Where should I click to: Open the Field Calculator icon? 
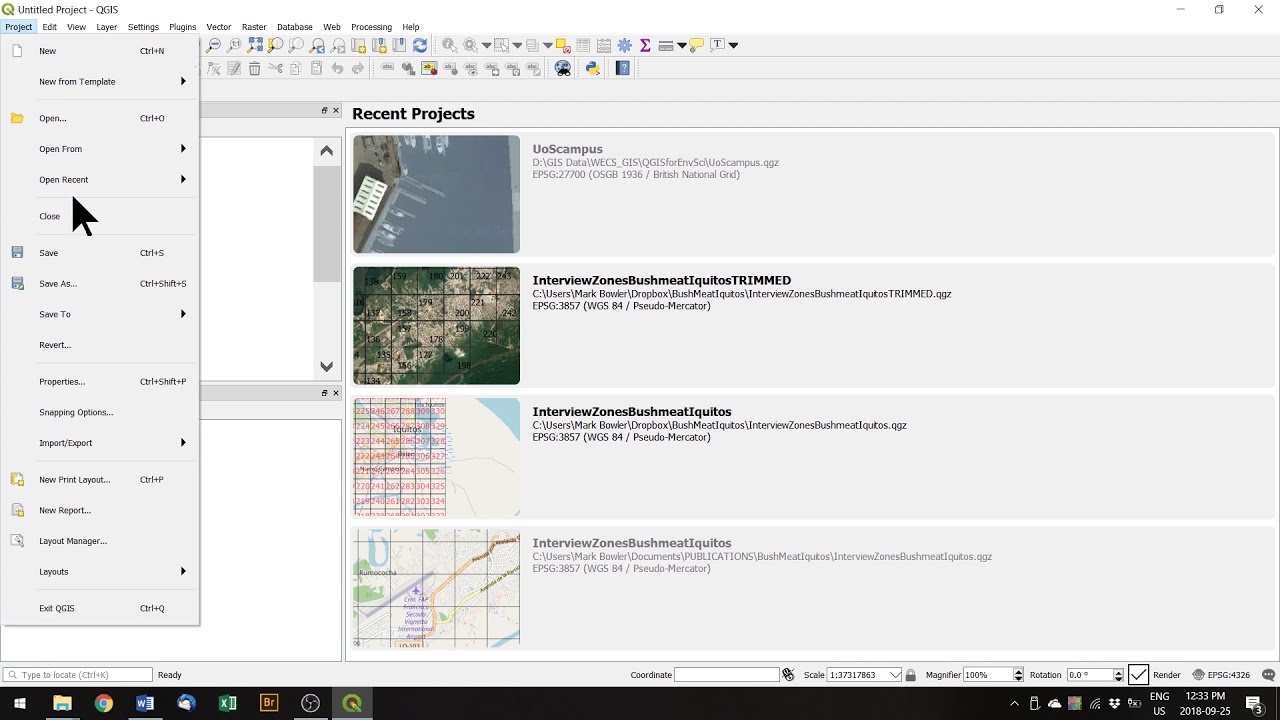(603, 45)
